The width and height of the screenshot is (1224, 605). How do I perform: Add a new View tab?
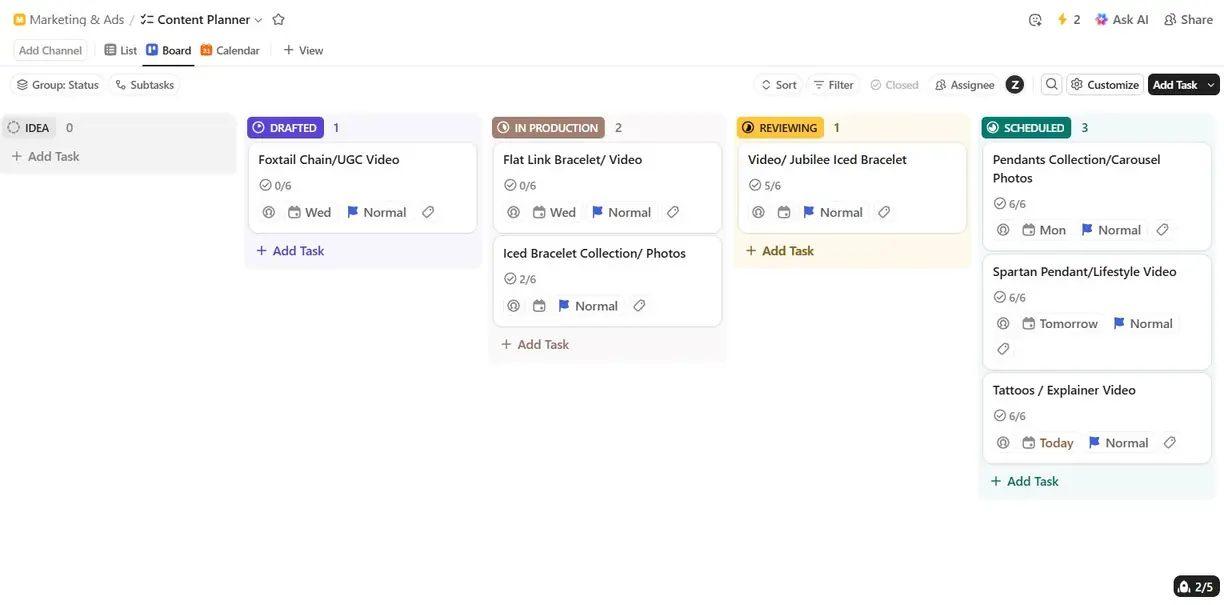[303, 50]
